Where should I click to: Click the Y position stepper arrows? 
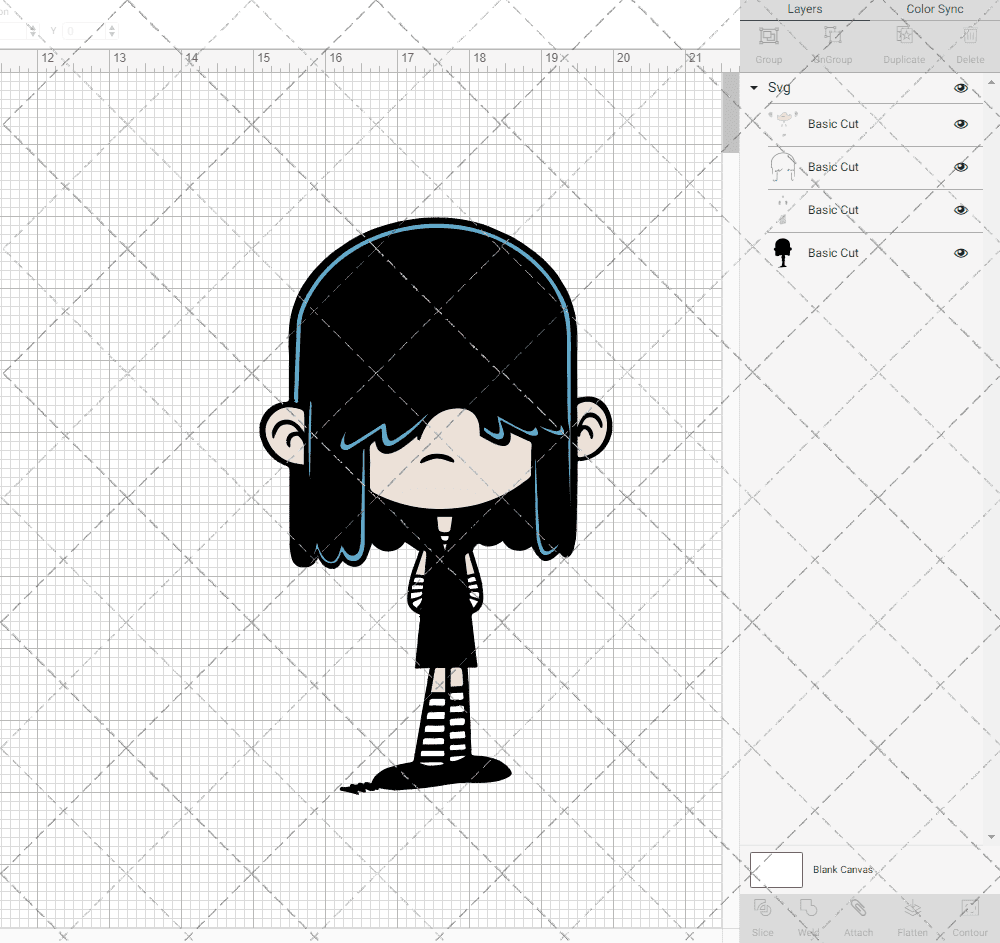pyautogui.click(x=112, y=31)
